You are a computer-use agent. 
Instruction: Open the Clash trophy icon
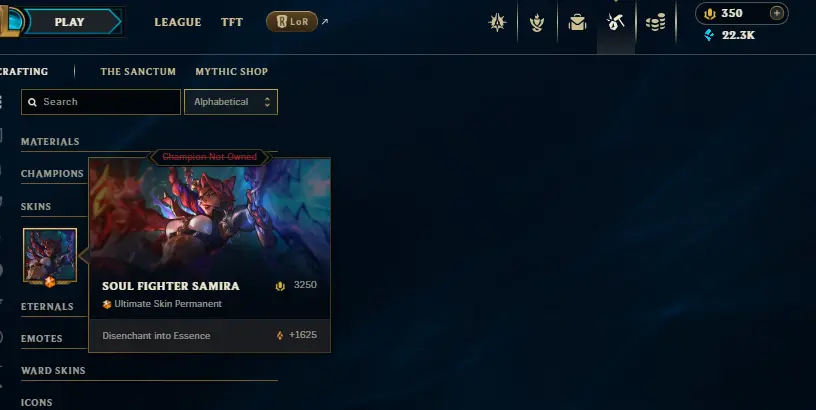pos(537,22)
